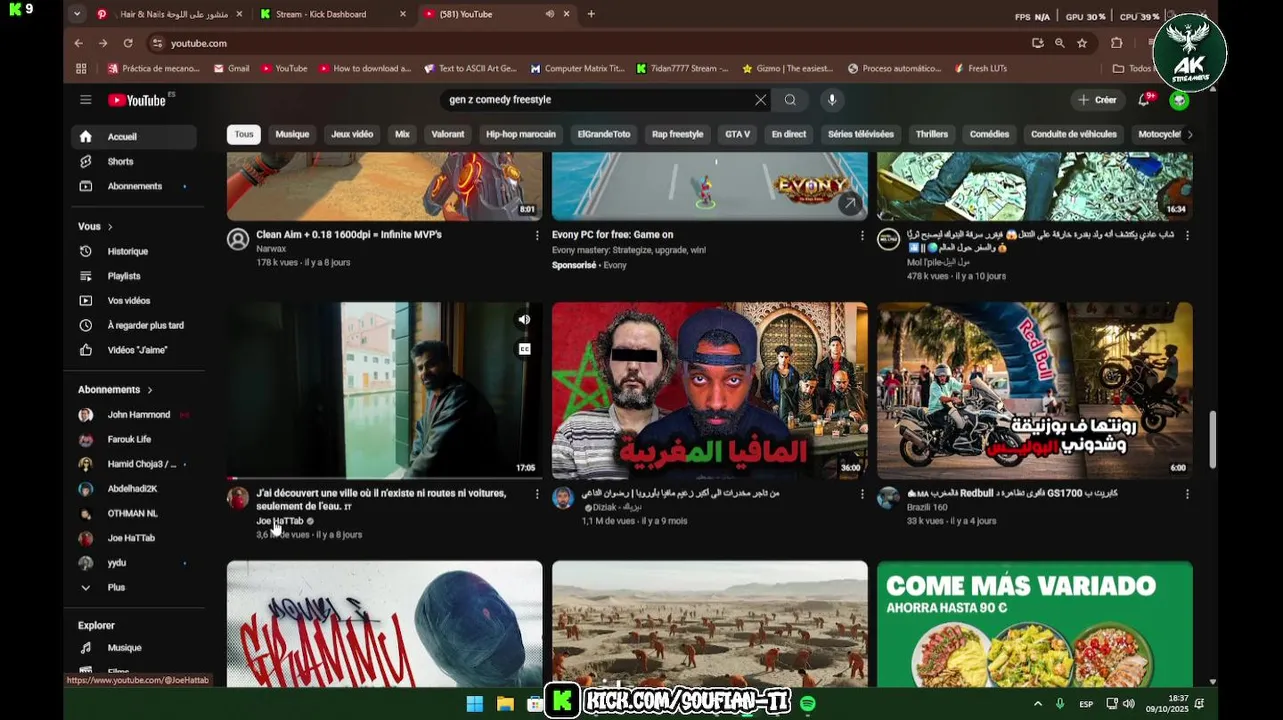Viewport: 1283px width, 720px height.
Task: Mute the YouTube tab audio
Action: 550,14
